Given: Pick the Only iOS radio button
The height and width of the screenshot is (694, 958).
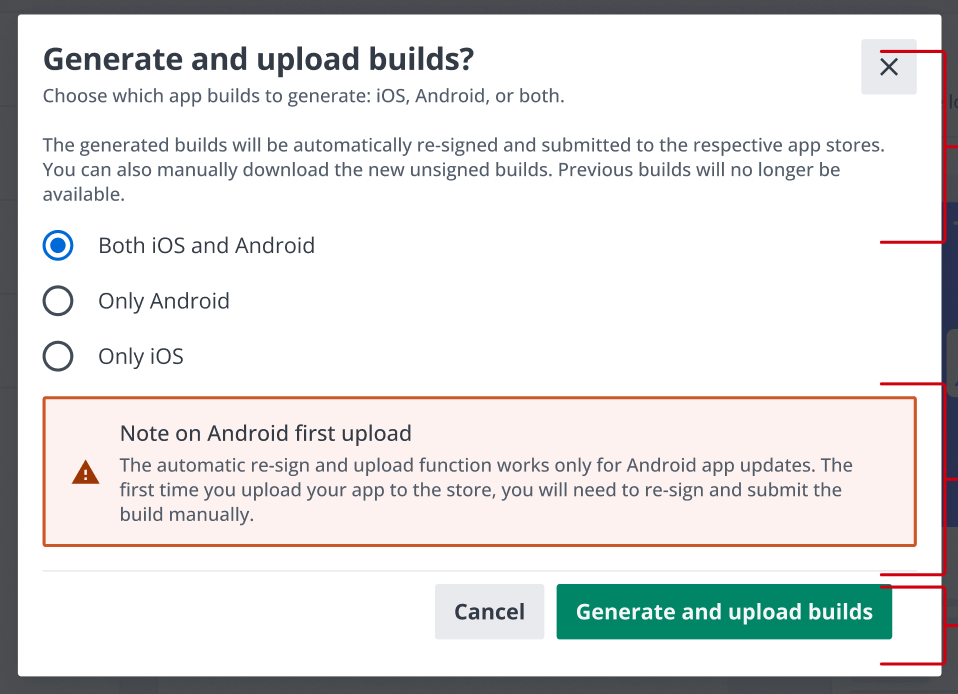Looking at the screenshot, I should point(58,356).
